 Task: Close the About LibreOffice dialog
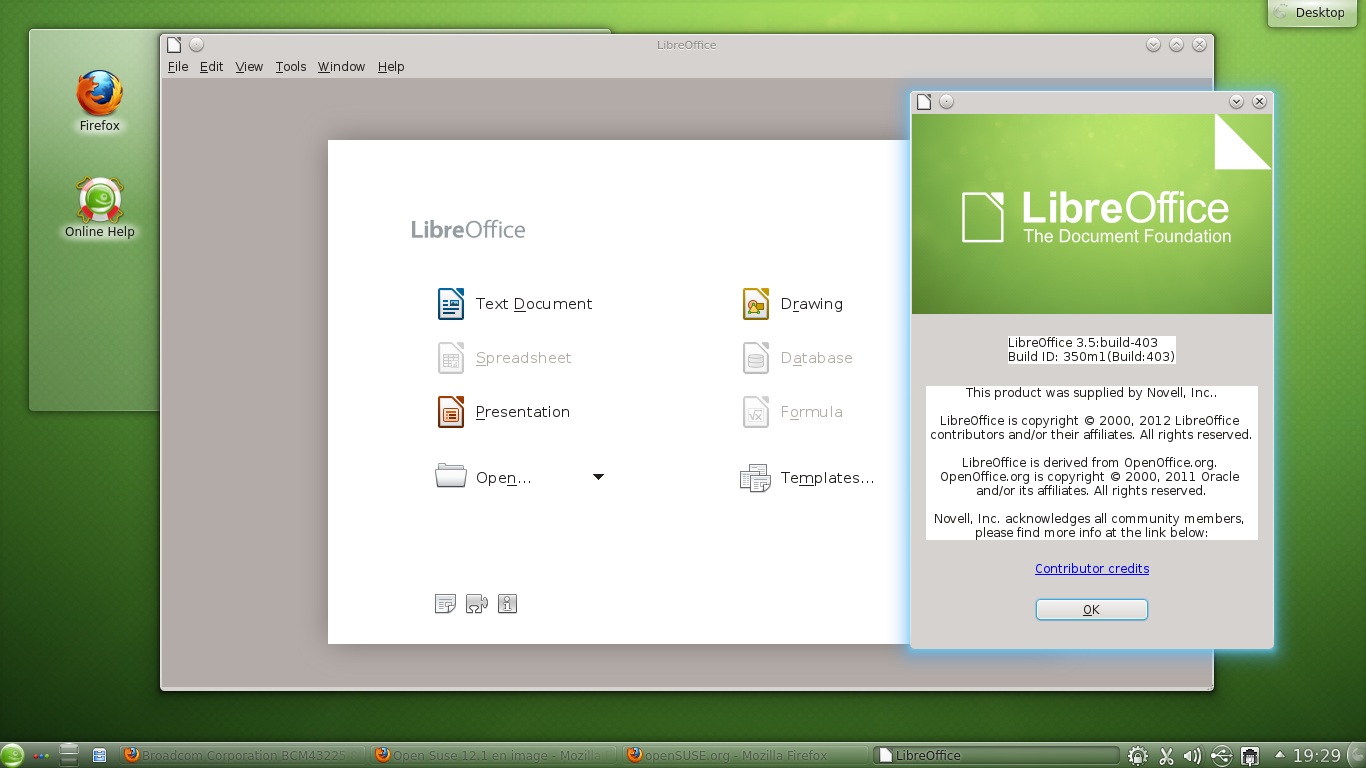tap(1259, 101)
